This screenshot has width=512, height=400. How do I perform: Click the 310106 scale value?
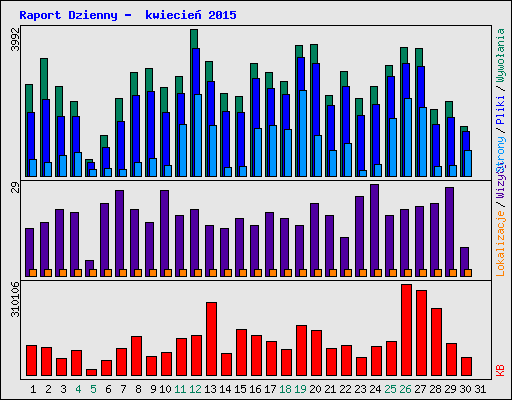16,299
